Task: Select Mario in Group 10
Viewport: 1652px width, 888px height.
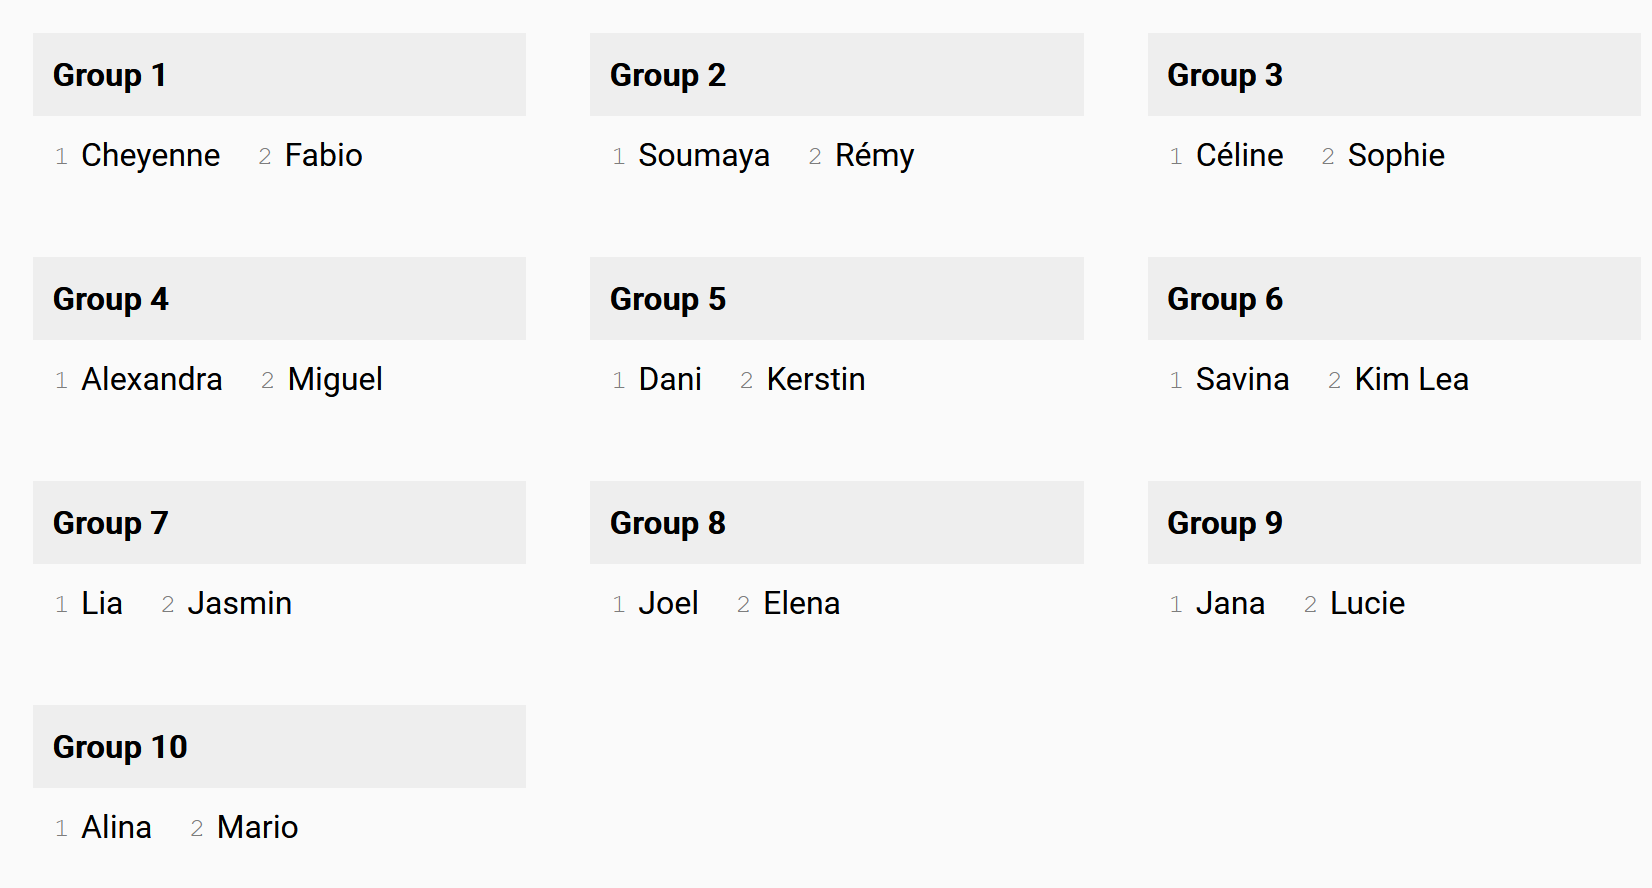Action: (257, 827)
